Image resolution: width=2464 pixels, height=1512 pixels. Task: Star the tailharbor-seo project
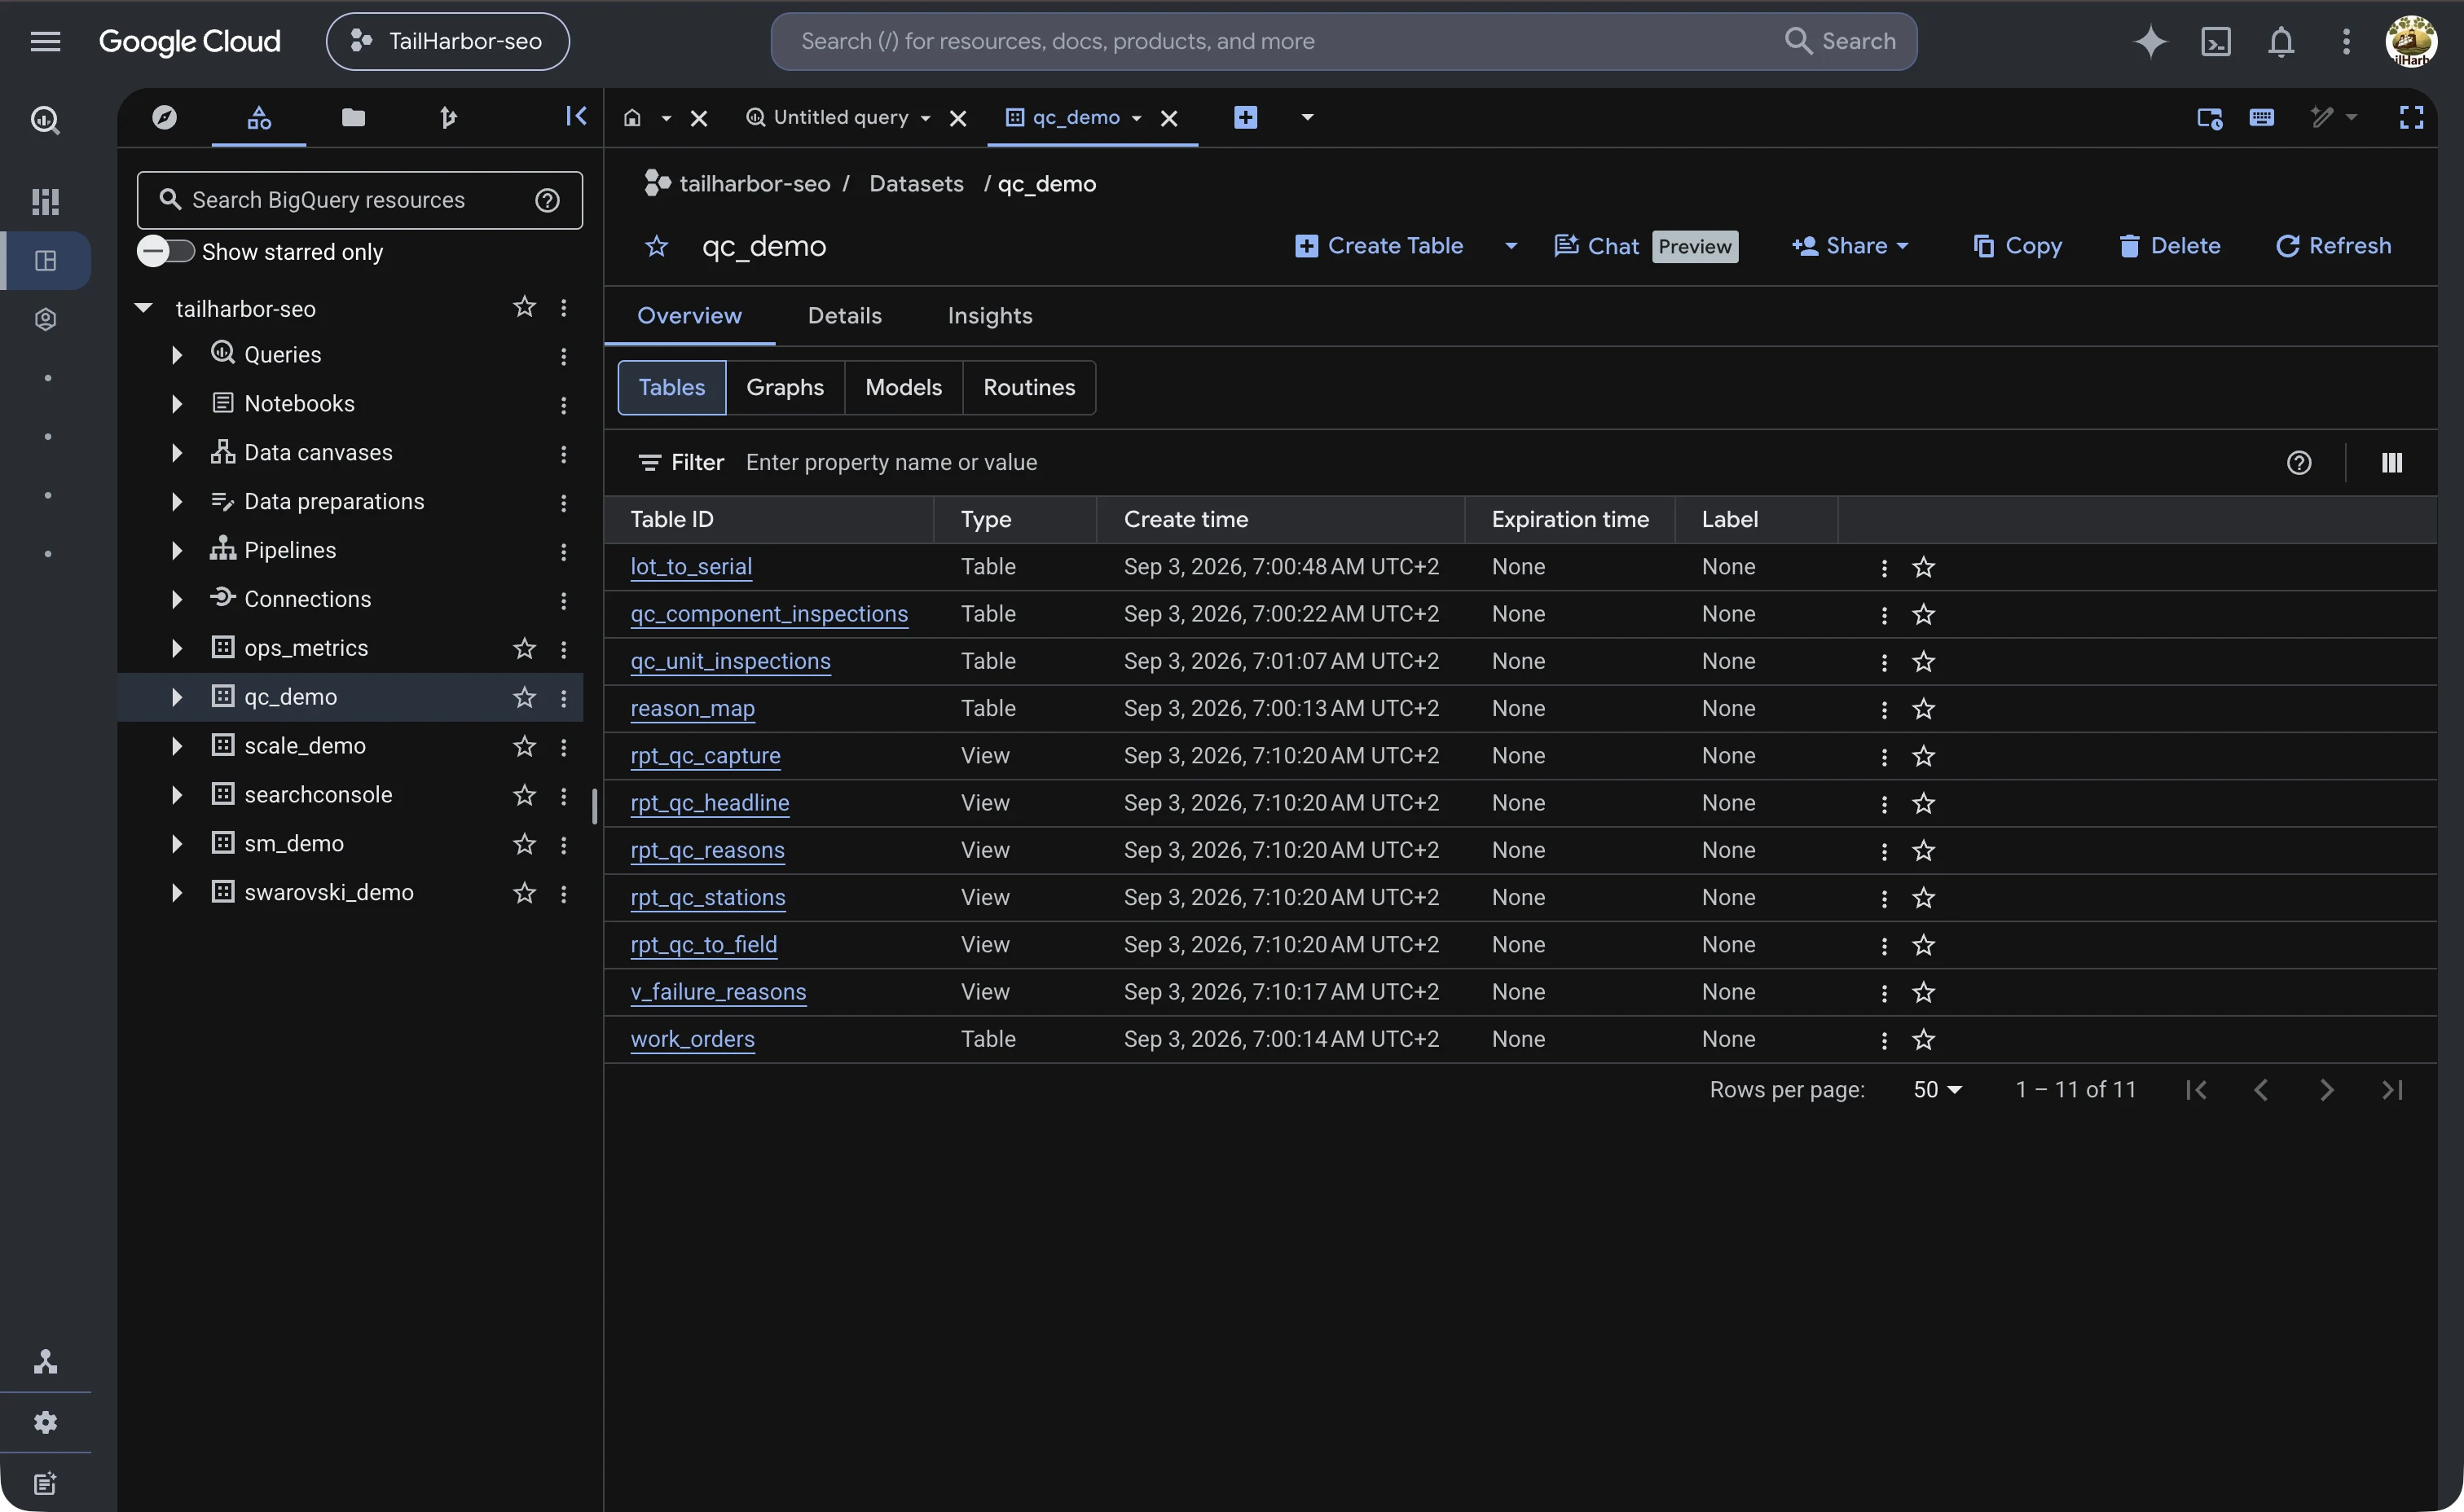[x=524, y=307]
